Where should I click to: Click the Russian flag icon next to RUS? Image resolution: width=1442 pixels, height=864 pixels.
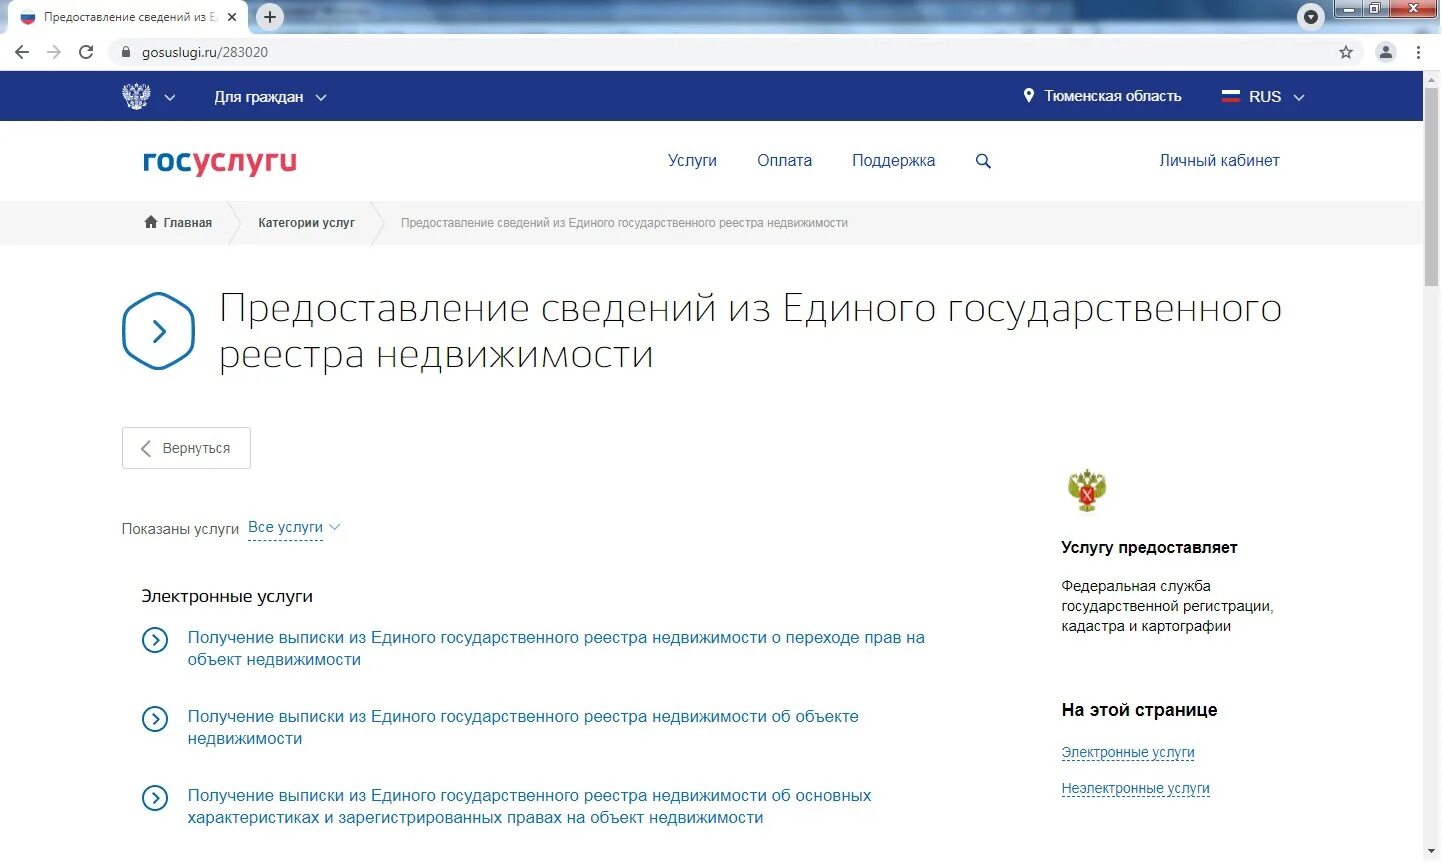(x=1231, y=96)
